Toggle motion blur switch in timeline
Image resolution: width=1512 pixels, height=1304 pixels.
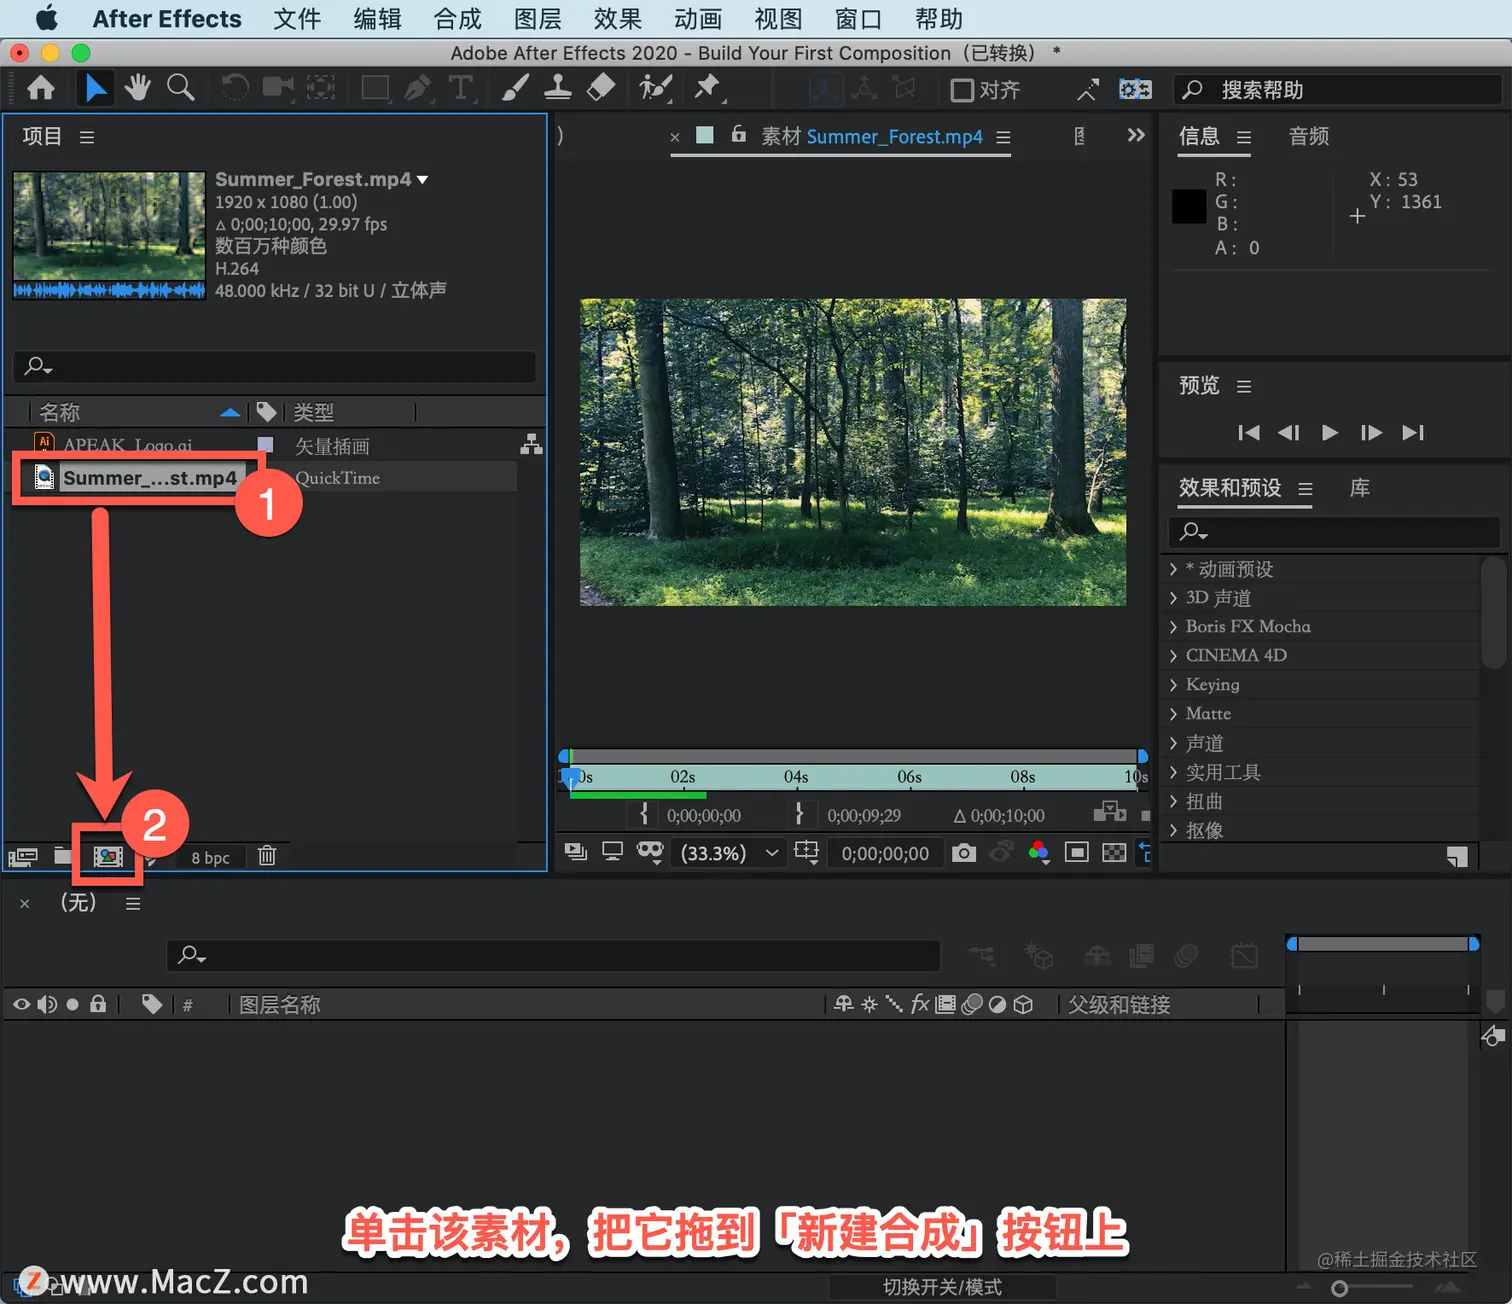(971, 1004)
